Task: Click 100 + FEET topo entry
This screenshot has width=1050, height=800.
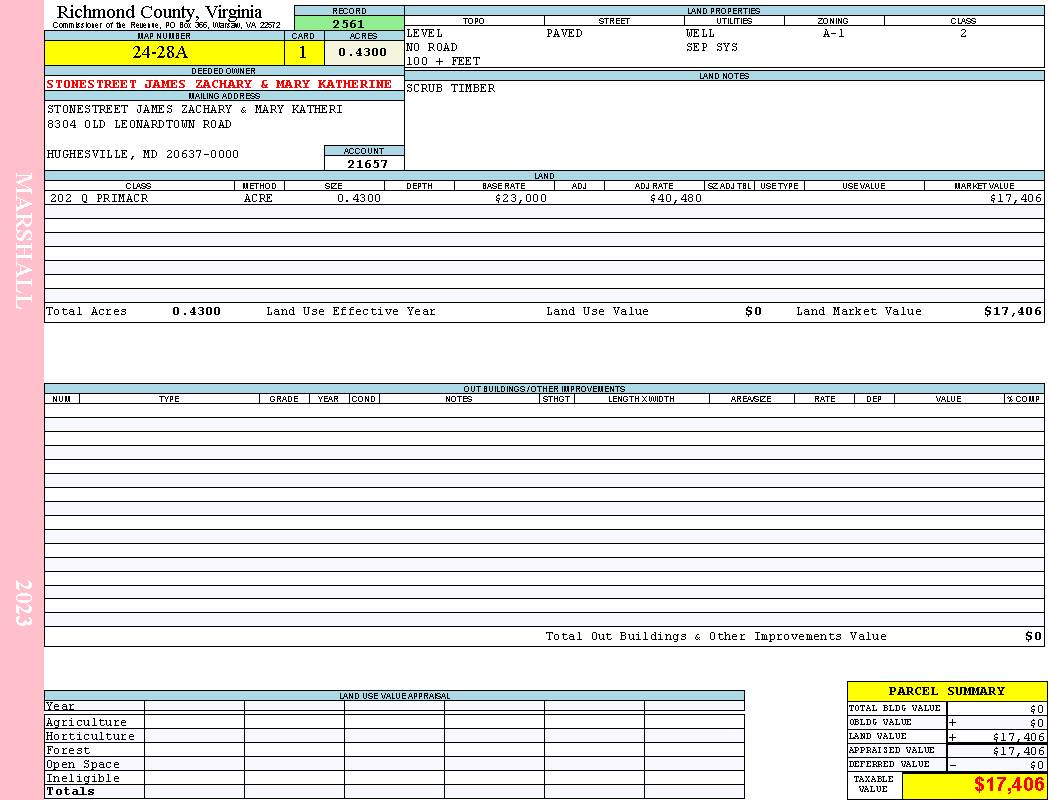Action: (x=443, y=62)
